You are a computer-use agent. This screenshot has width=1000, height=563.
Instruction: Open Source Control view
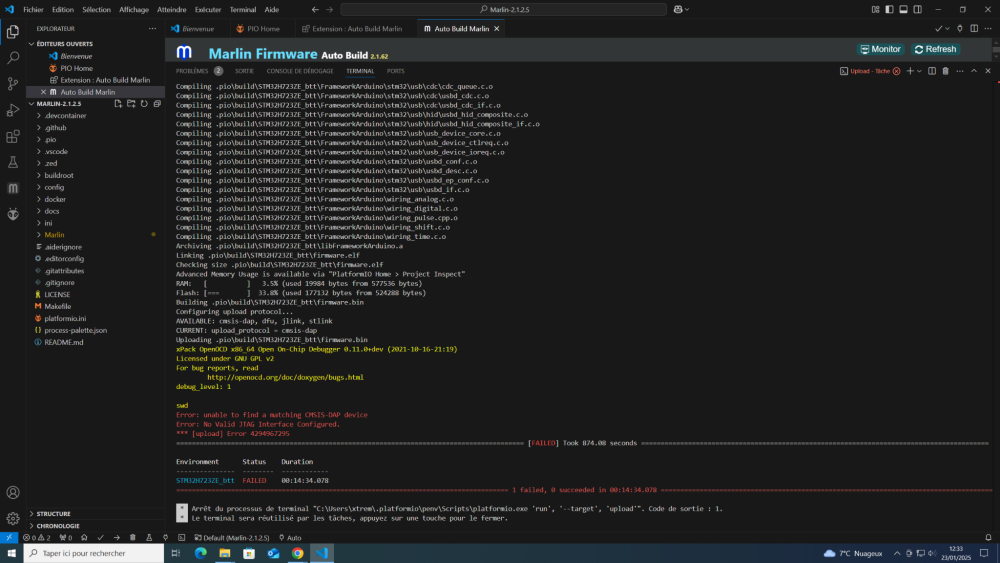(13, 84)
